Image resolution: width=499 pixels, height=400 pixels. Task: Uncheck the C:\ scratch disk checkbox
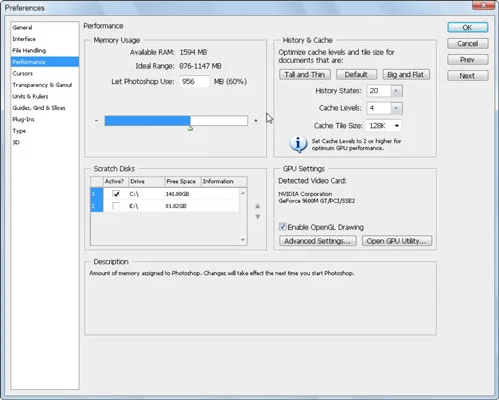[116, 194]
